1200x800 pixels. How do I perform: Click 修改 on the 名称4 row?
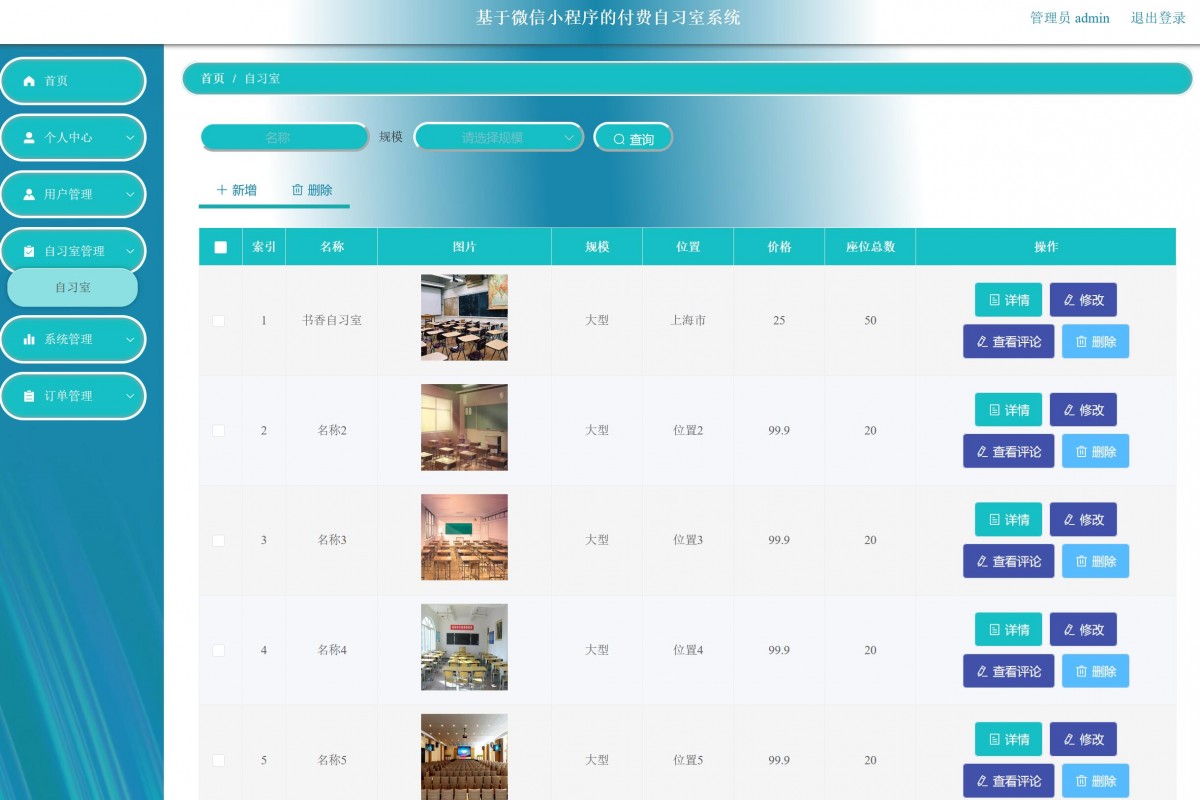click(1083, 629)
